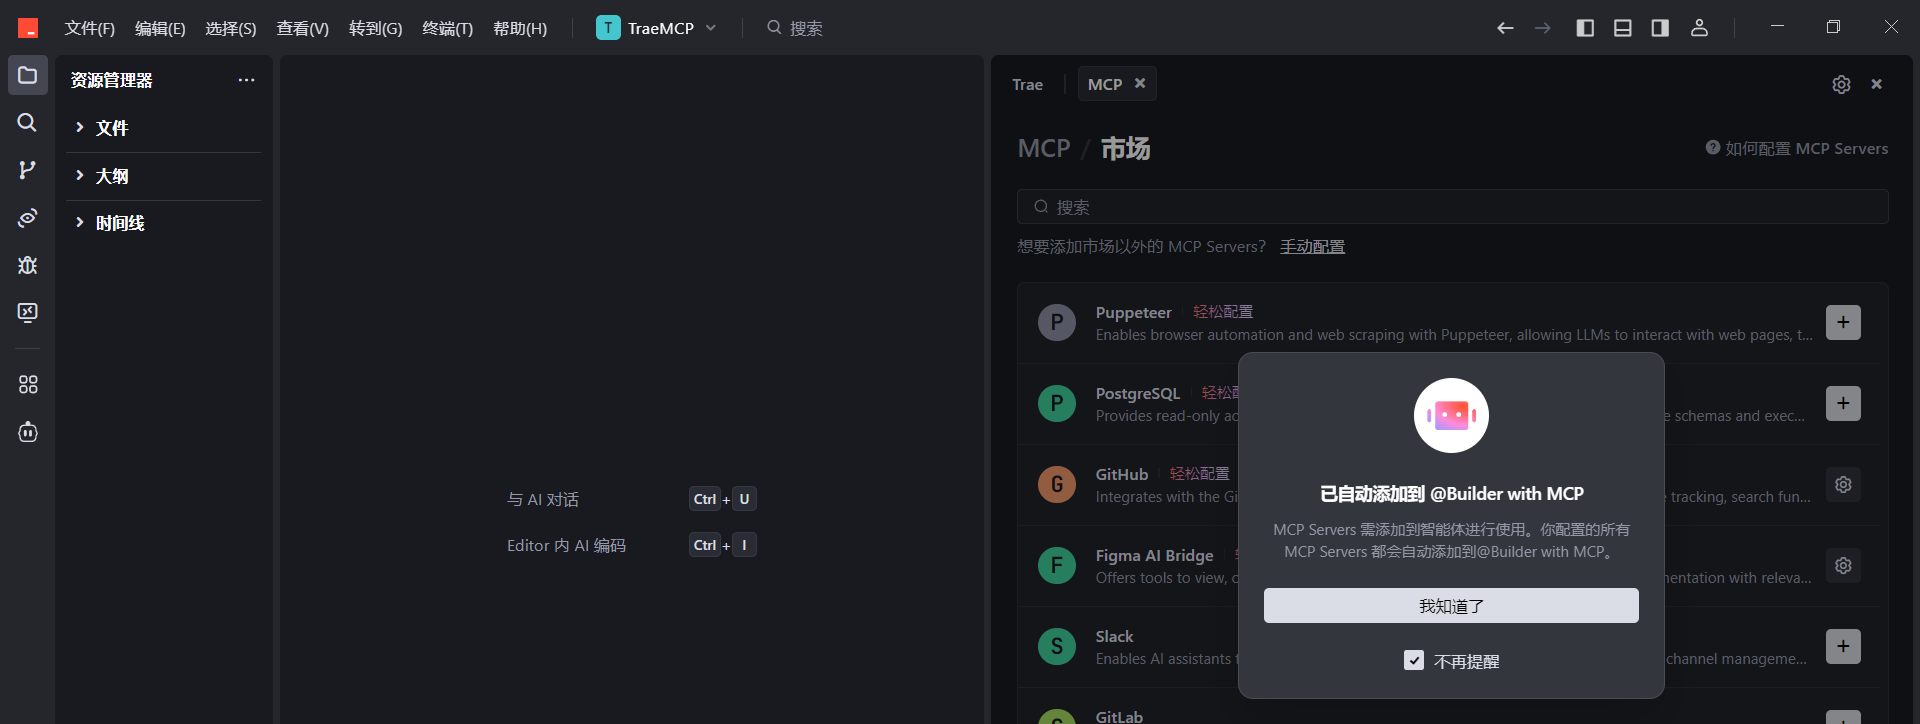
Task: Open the Source Control branch icon
Action: [28, 170]
